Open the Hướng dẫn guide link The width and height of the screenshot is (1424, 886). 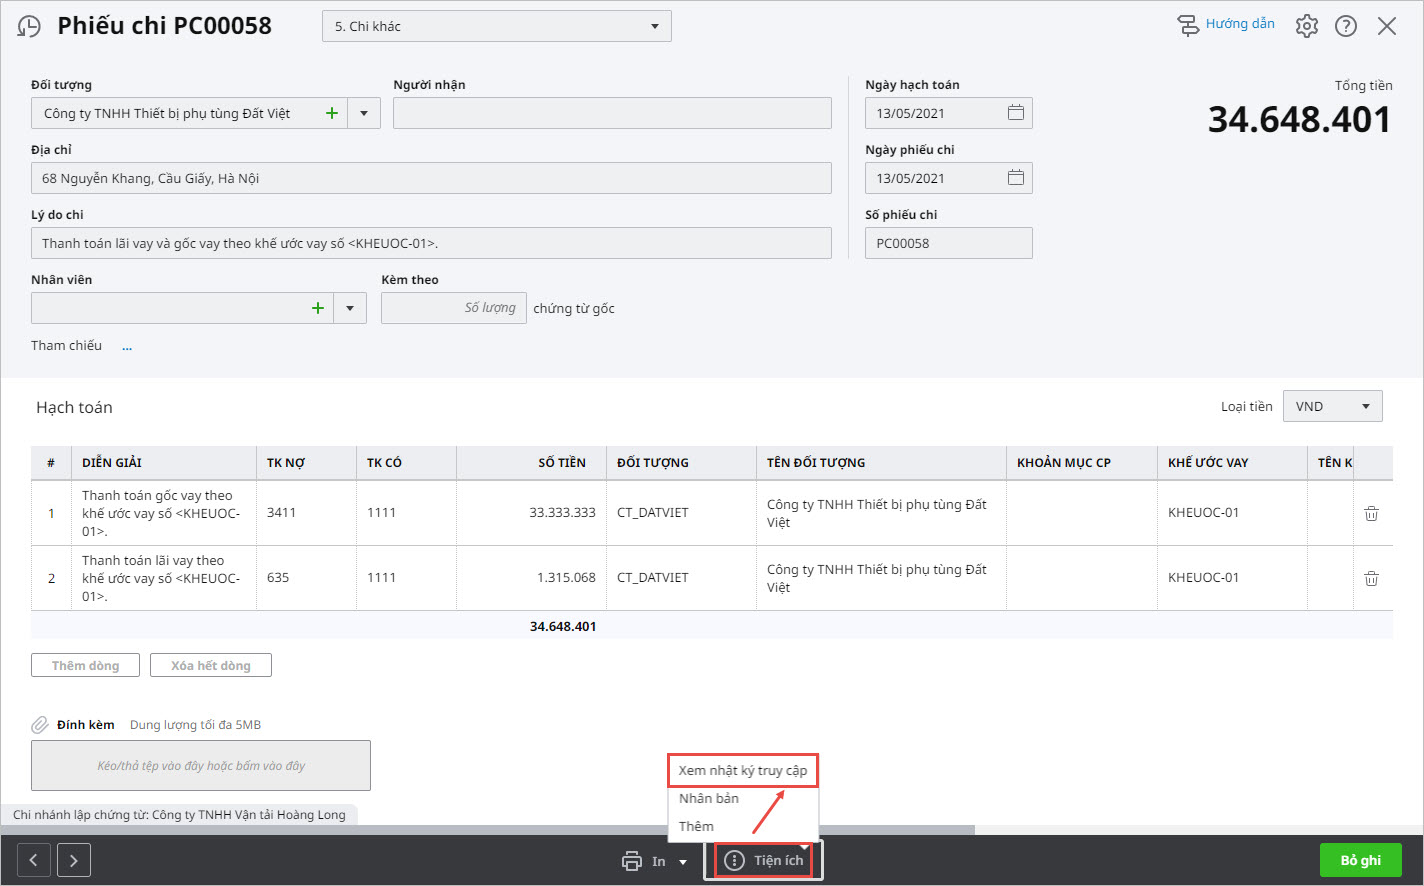click(x=1226, y=24)
